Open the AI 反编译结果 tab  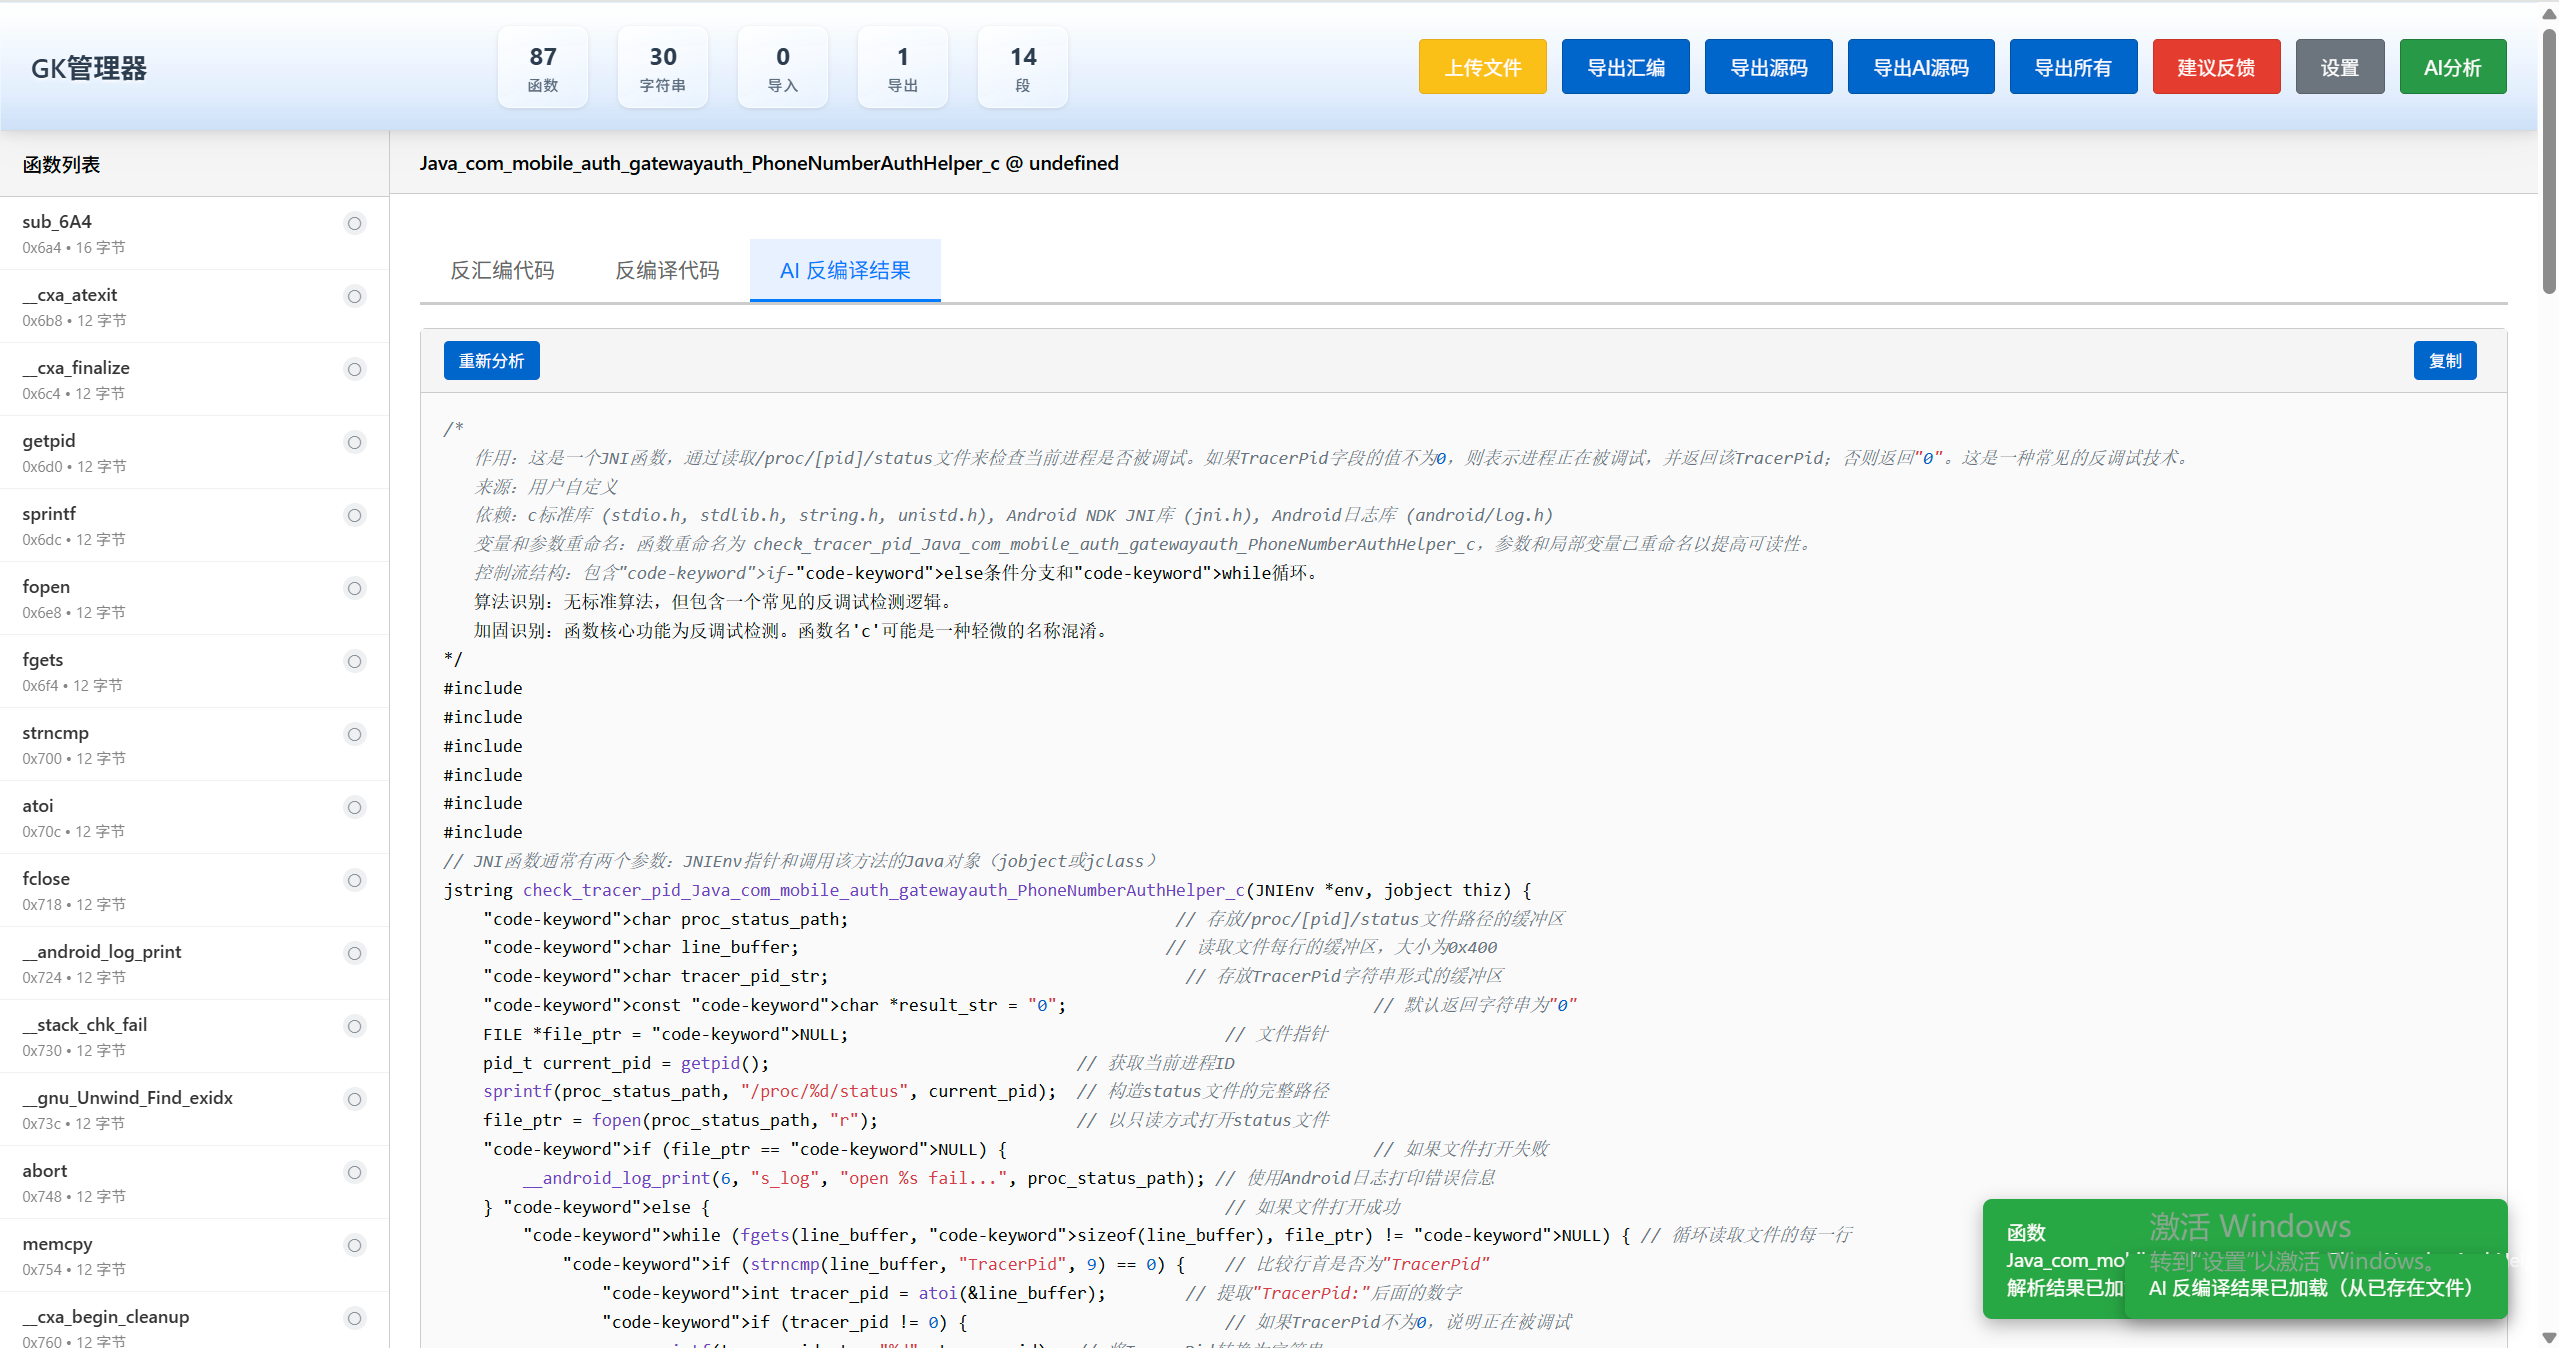[x=845, y=270]
